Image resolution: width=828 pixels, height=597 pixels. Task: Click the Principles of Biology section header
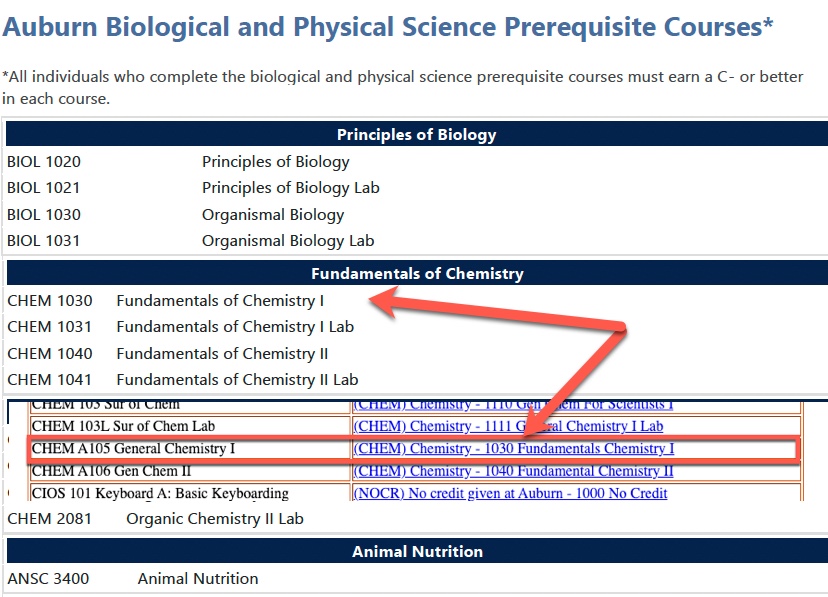417,134
